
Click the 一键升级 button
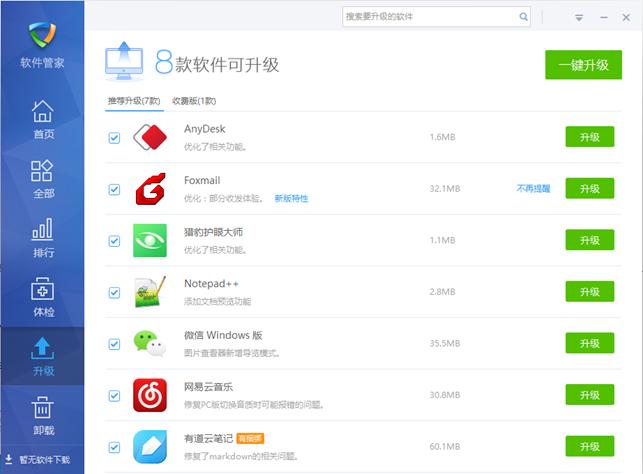pos(583,65)
